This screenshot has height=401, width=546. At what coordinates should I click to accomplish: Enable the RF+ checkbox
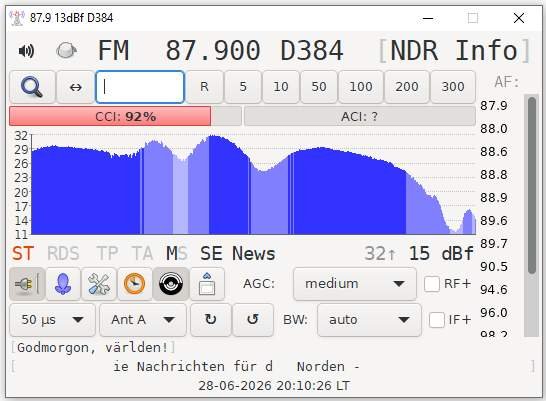pos(432,284)
